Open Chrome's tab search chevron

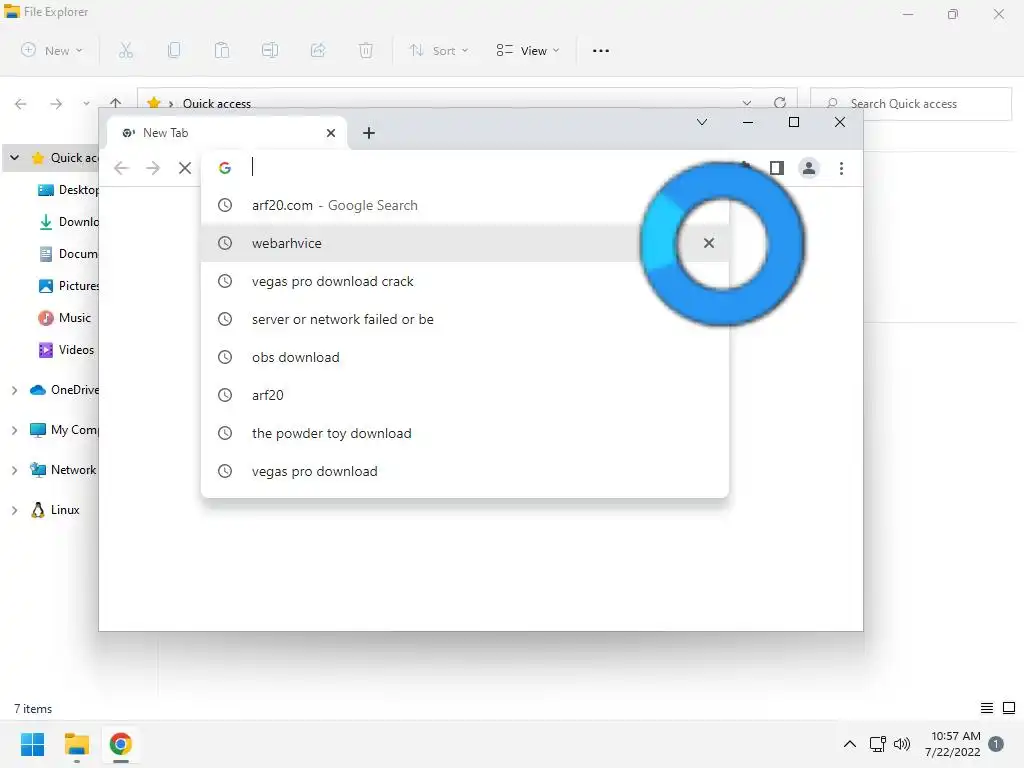(x=702, y=122)
